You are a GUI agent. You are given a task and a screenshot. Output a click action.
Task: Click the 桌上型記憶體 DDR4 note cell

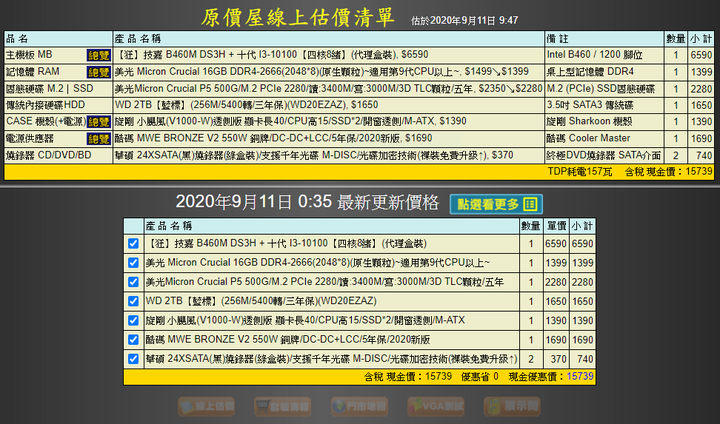pyautogui.click(x=604, y=72)
